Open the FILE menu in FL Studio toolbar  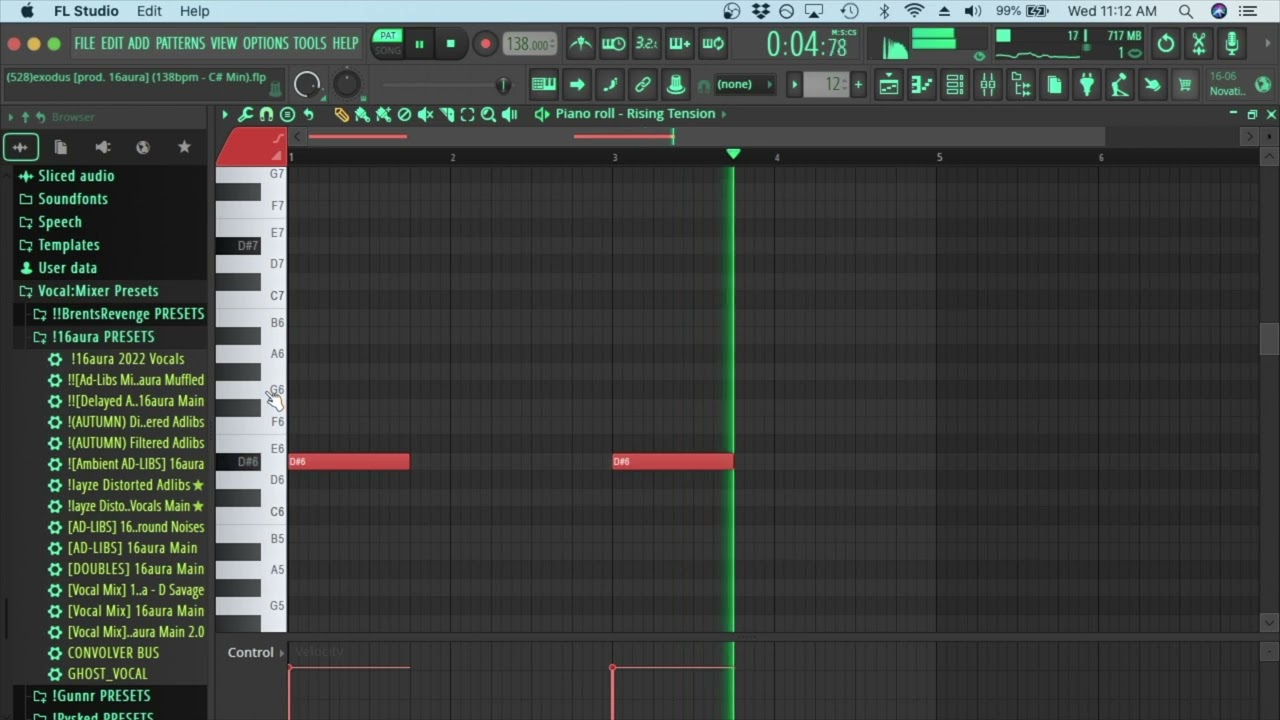(x=85, y=43)
